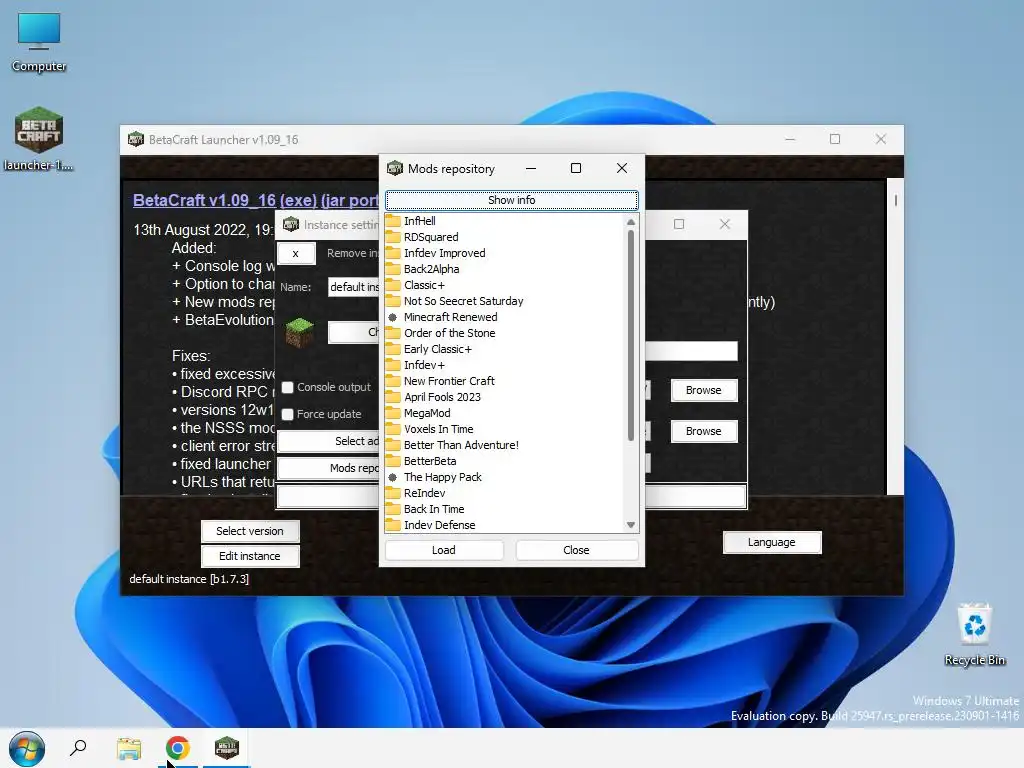The height and width of the screenshot is (768, 1024).
Task: Switch to BetaCraft in the taskbar
Action: coord(227,748)
